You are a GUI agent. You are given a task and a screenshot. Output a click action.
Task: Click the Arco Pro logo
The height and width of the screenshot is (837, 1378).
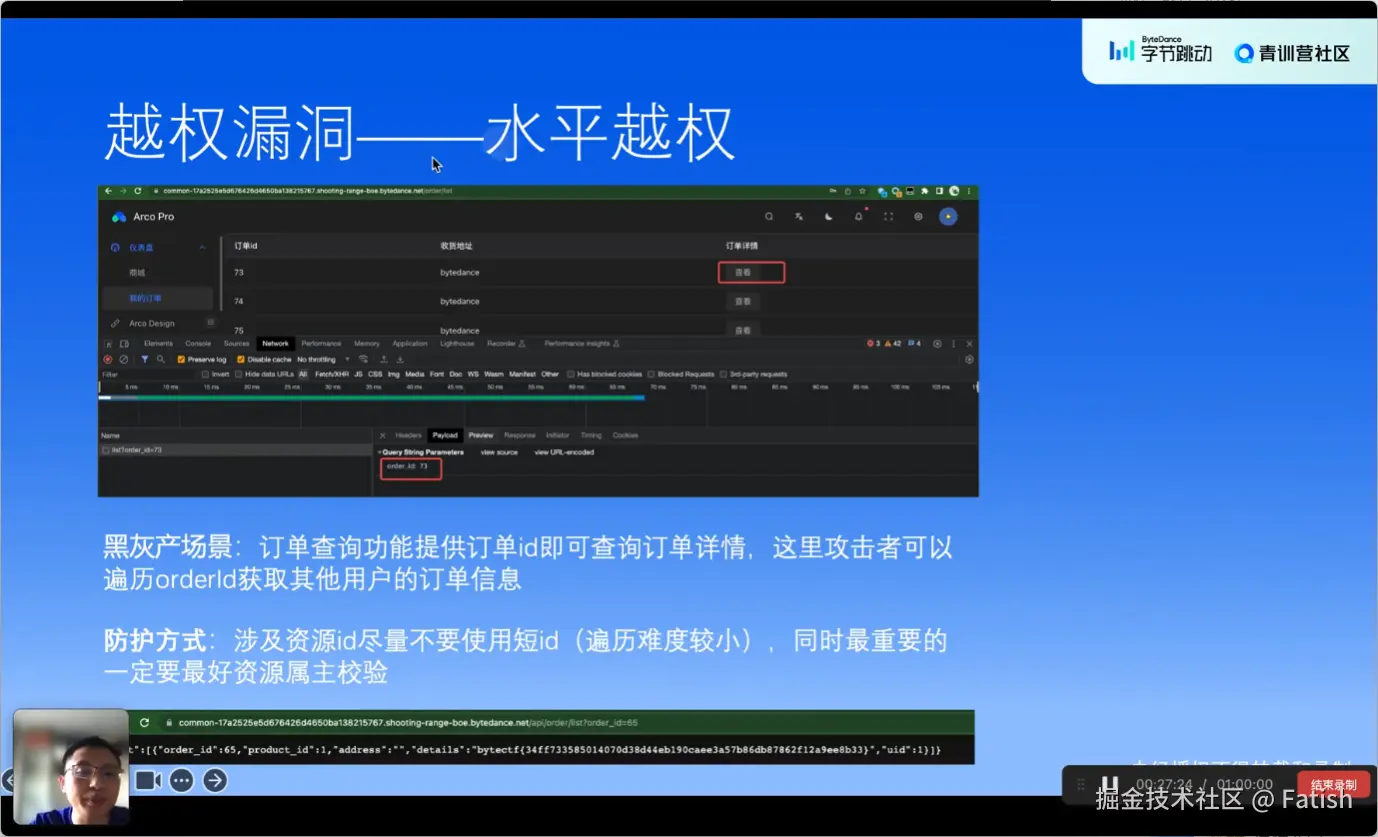(x=118, y=217)
